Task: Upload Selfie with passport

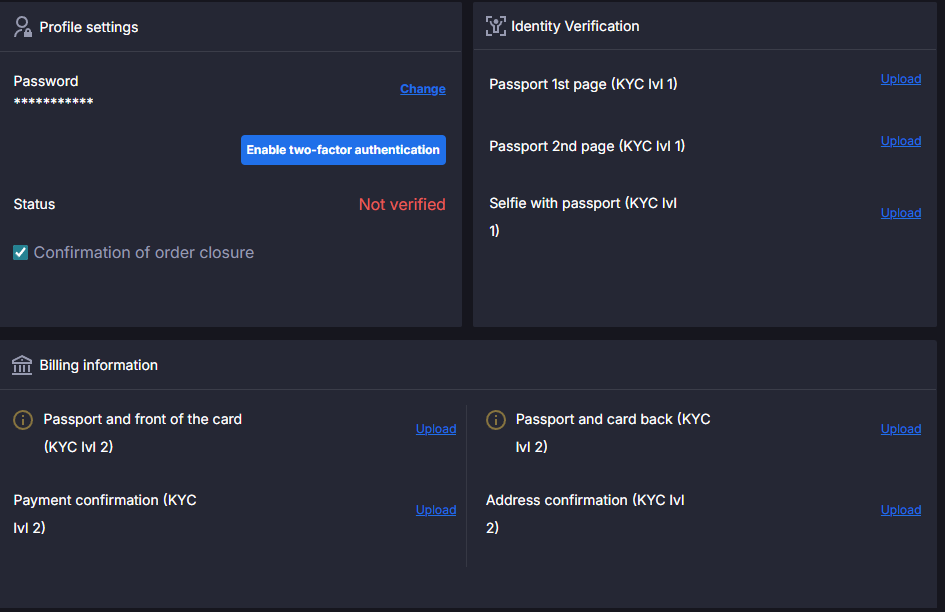Action: (x=900, y=213)
